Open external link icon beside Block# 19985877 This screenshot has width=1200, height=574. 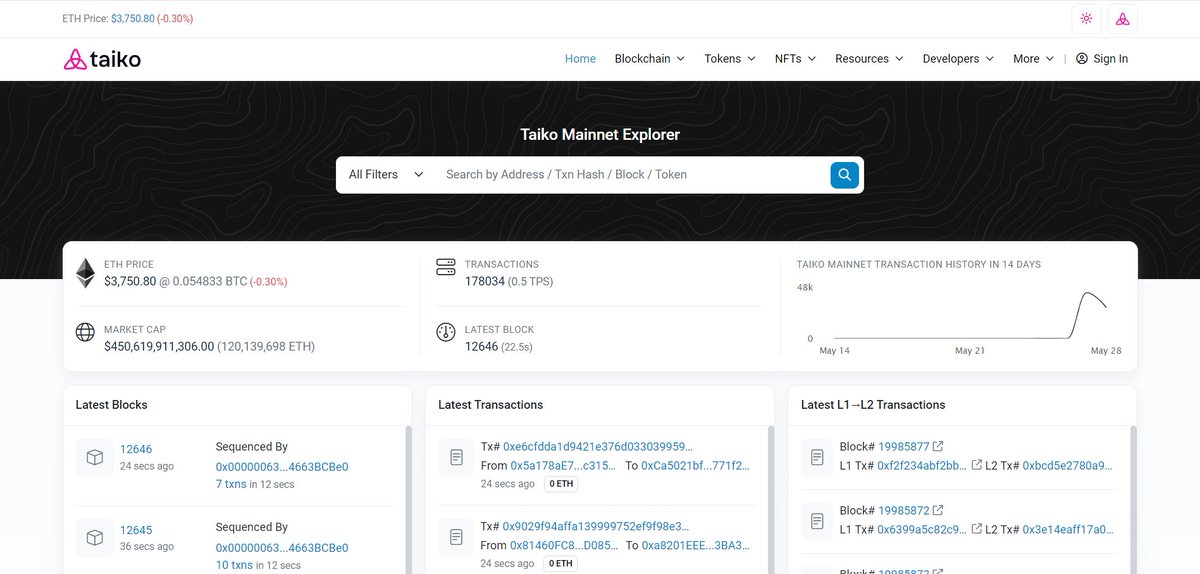coord(938,446)
